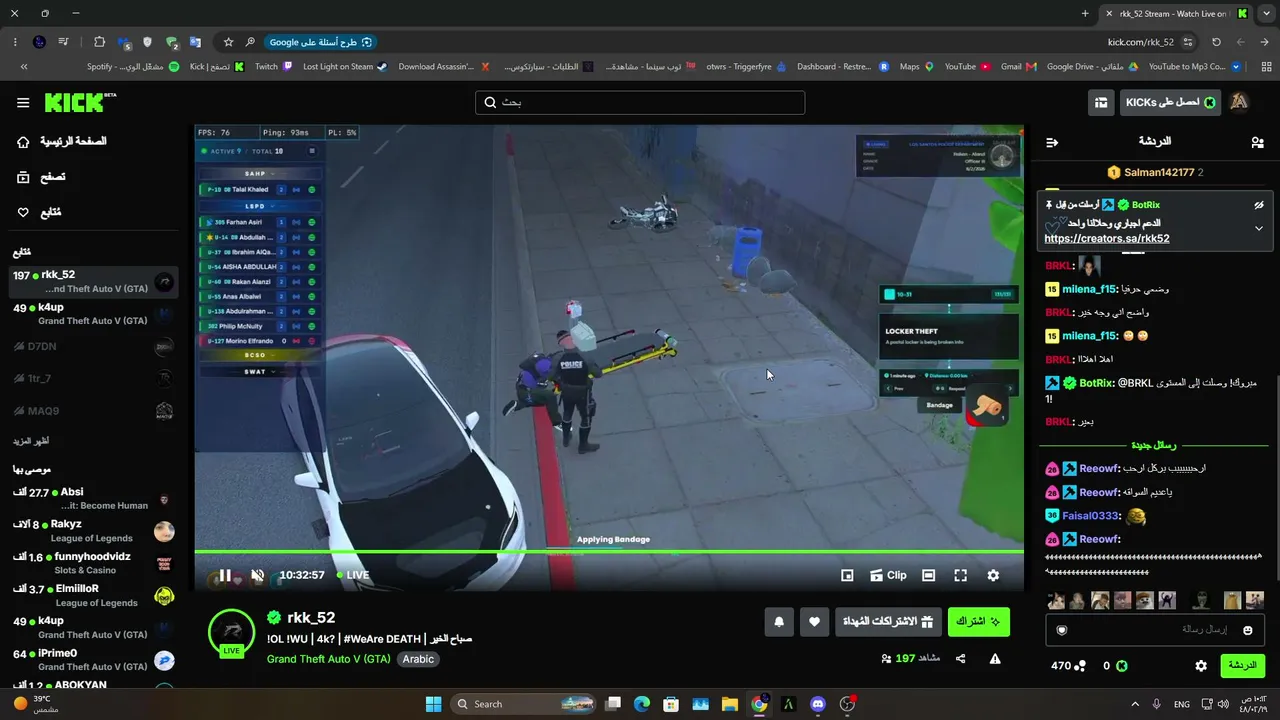The image size is (1280, 720).
Task: Open the rkk_52 Stream browser tab
Action: [x=1176, y=14]
